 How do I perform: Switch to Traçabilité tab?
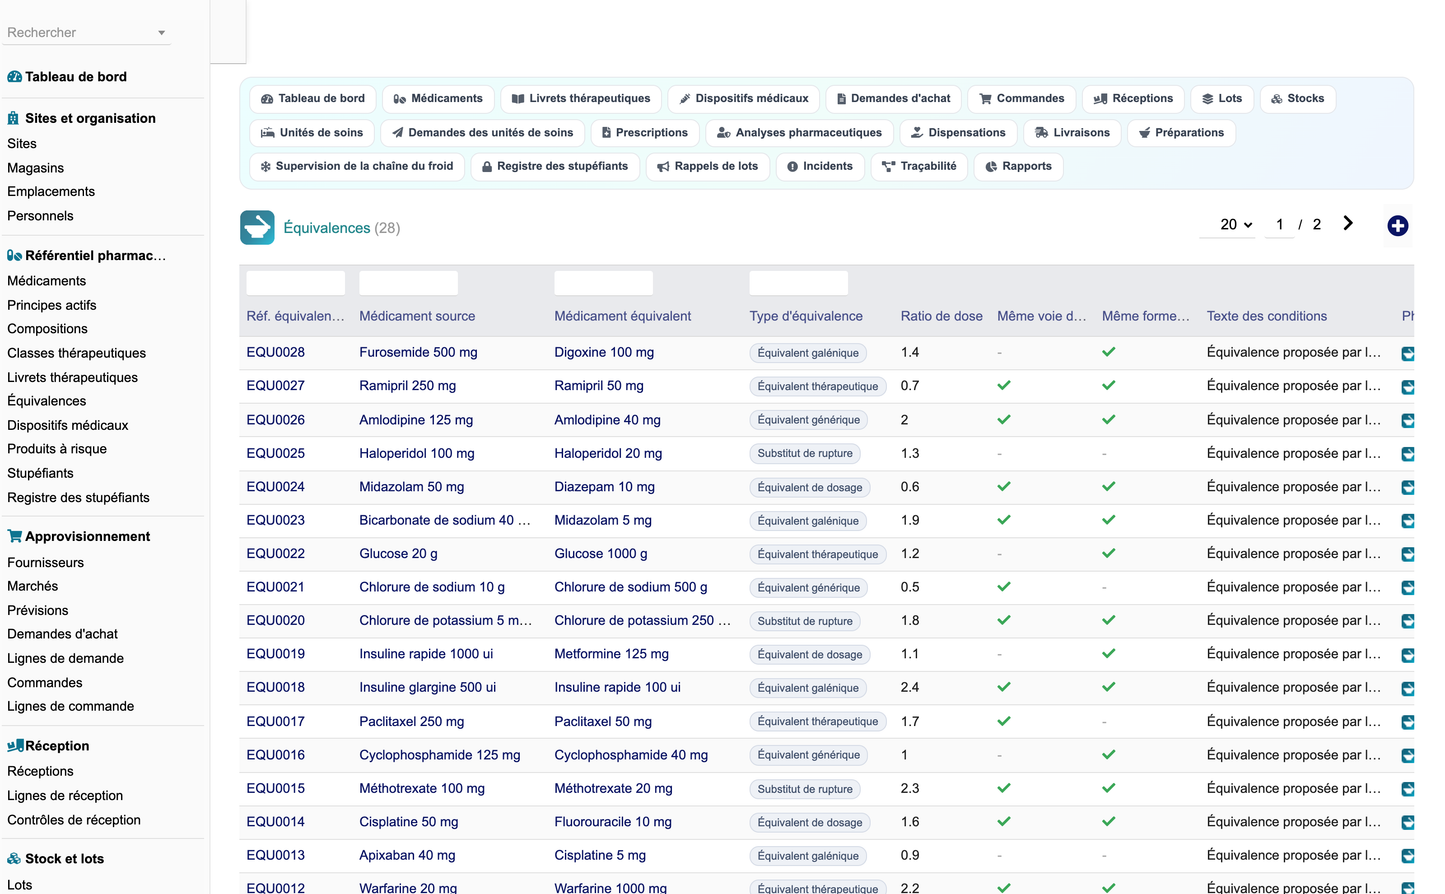(x=919, y=166)
